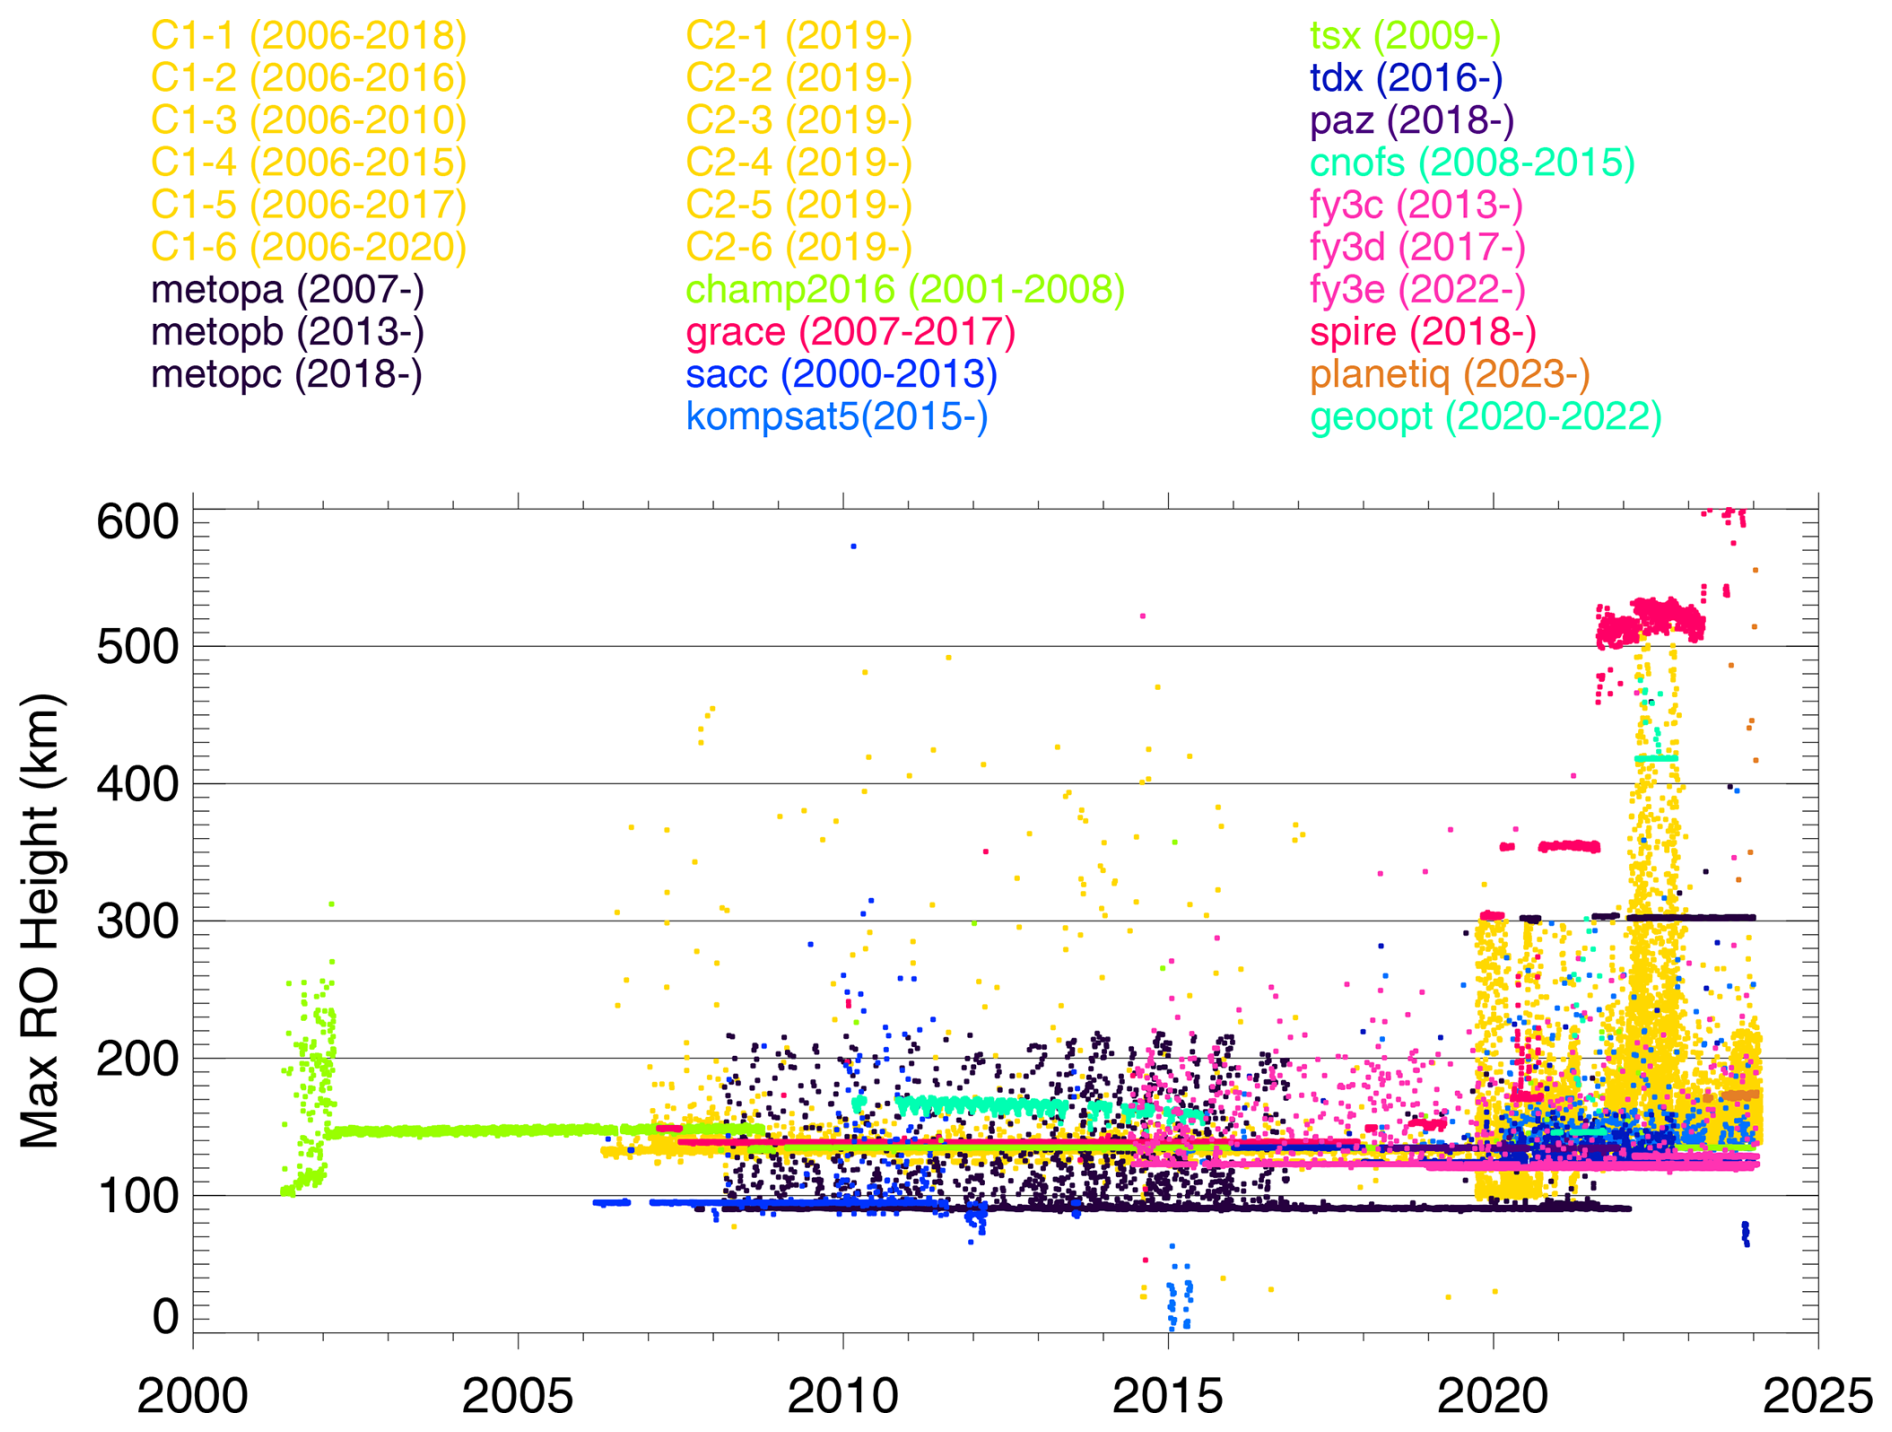
Task: Select the planetiq (2023-) legend label
Action: [x=1449, y=374]
